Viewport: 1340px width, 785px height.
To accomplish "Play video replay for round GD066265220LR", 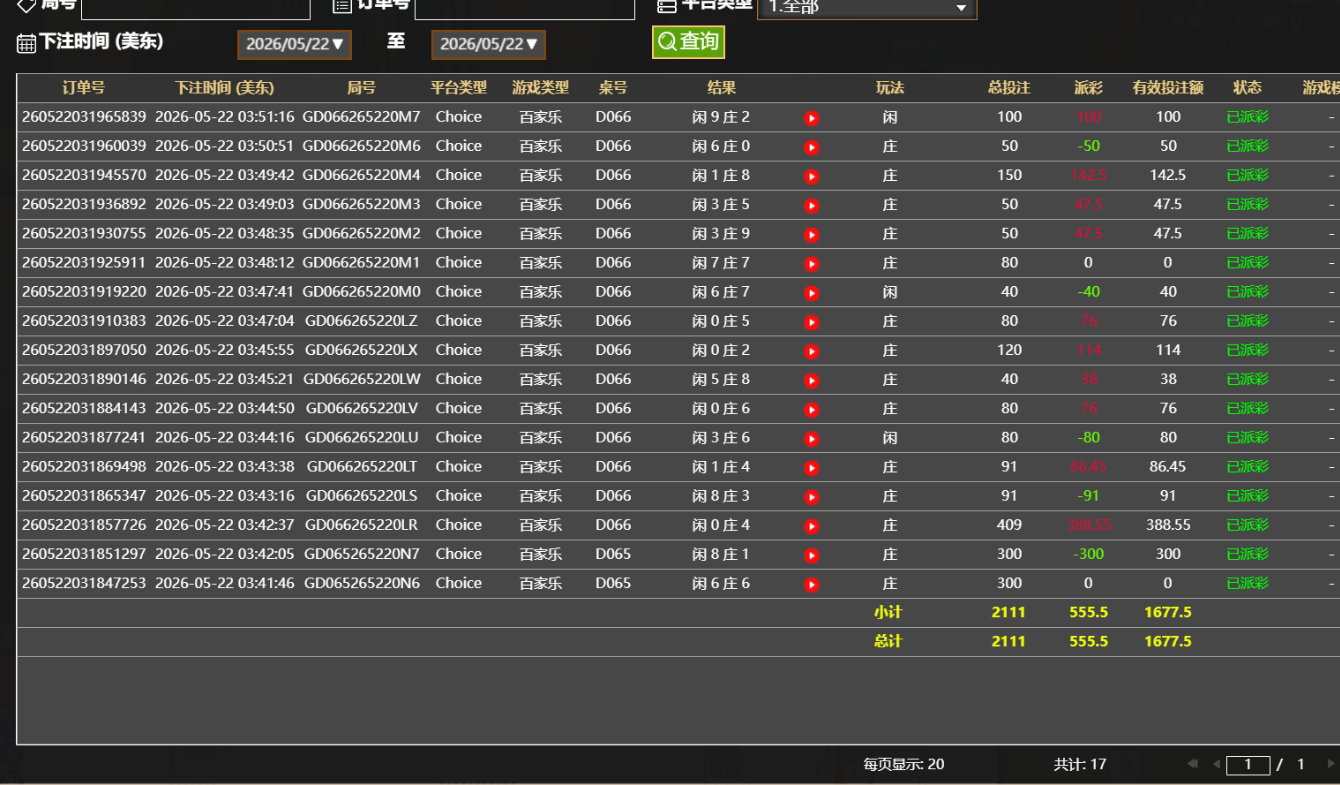I will 812,526.
